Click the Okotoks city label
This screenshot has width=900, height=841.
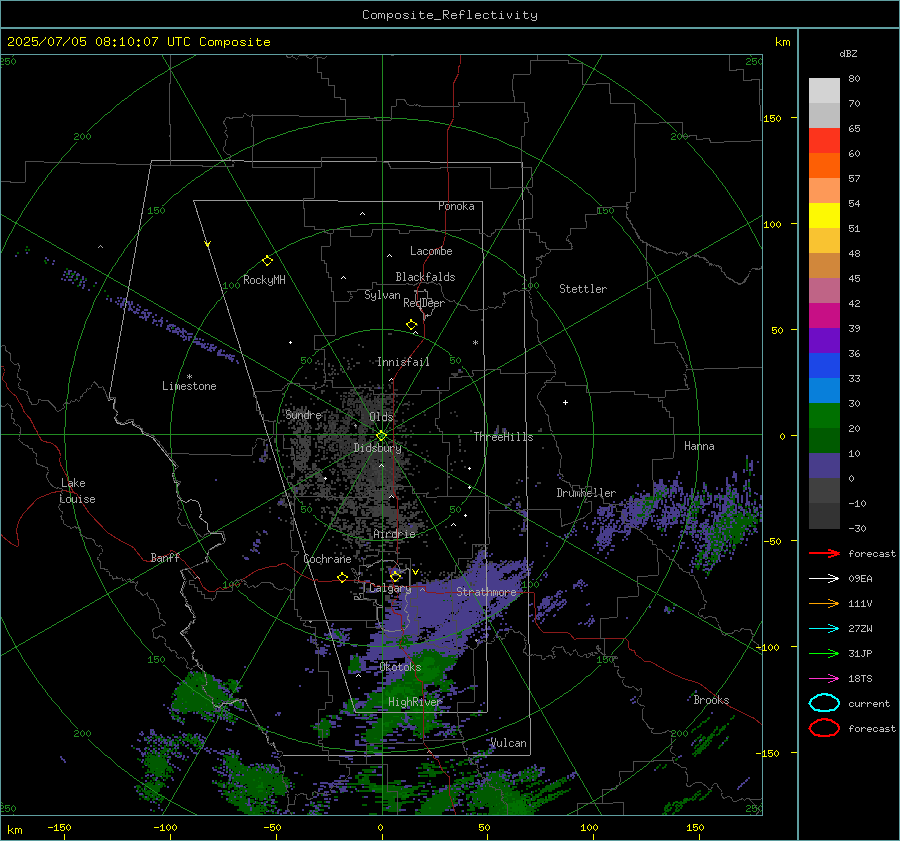coord(400,667)
